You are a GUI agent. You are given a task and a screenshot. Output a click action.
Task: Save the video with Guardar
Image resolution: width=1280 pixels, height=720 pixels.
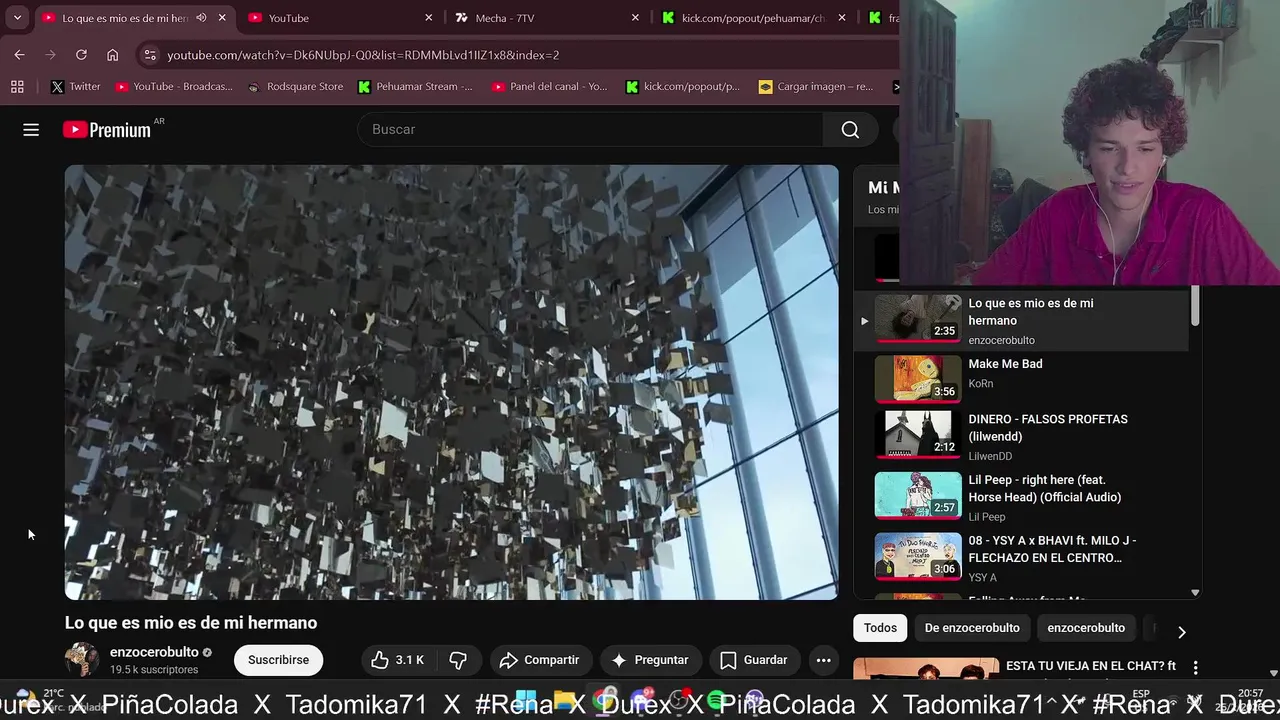(x=754, y=660)
